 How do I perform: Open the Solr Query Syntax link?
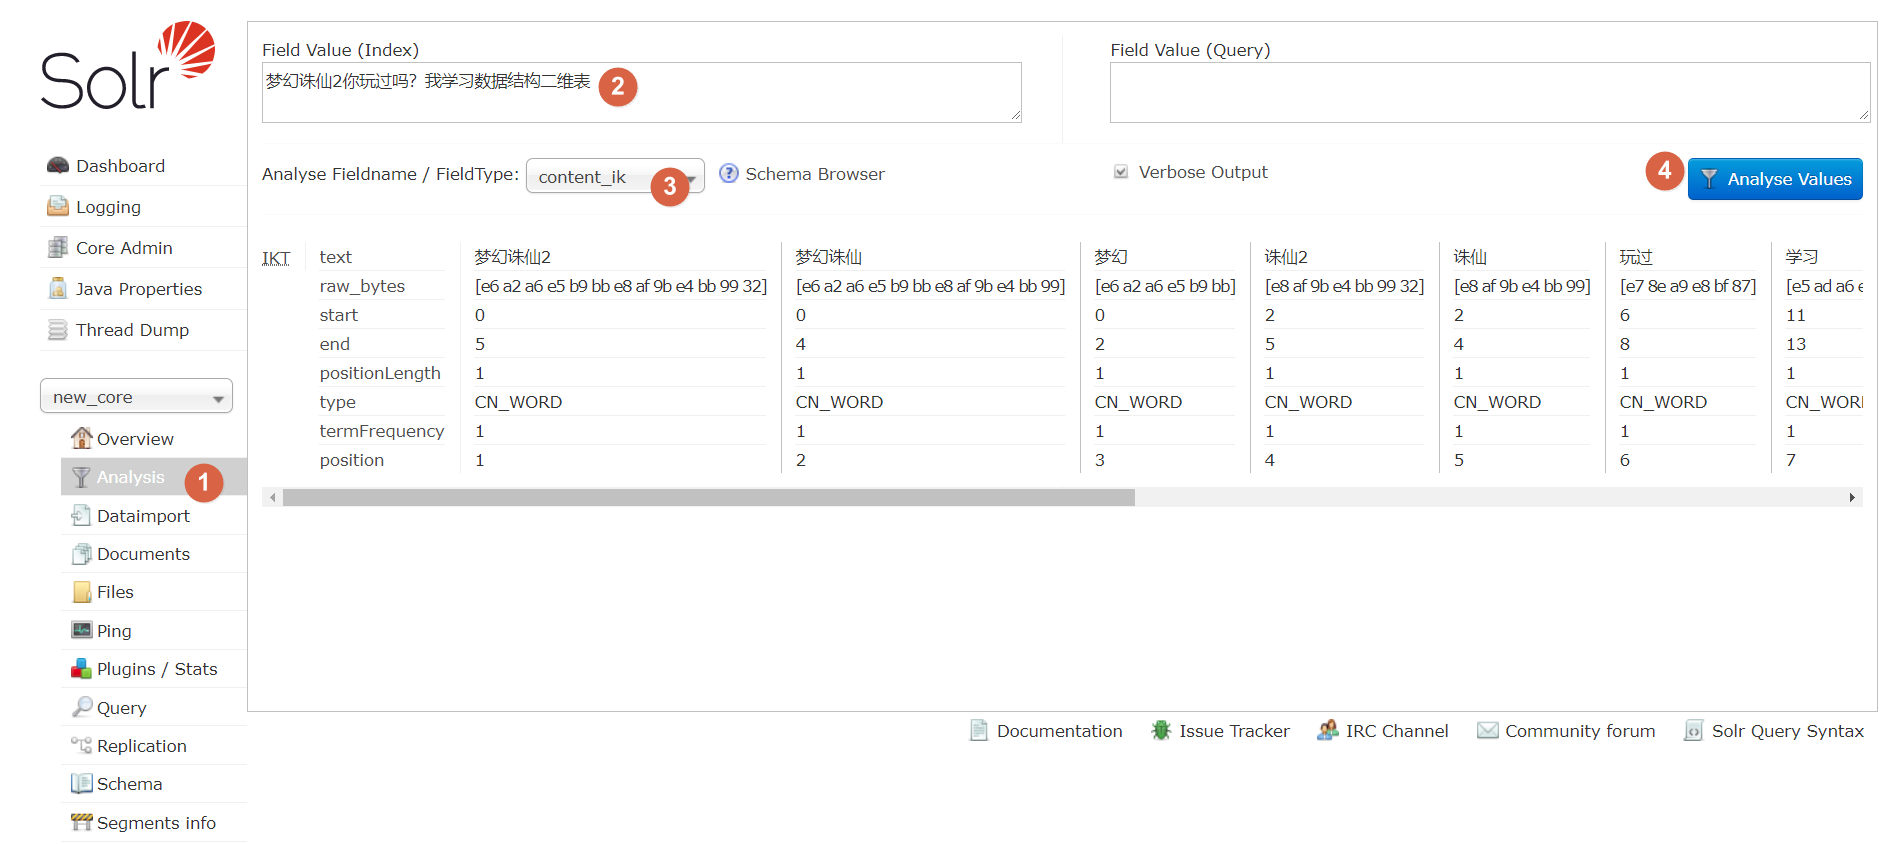1787,730
